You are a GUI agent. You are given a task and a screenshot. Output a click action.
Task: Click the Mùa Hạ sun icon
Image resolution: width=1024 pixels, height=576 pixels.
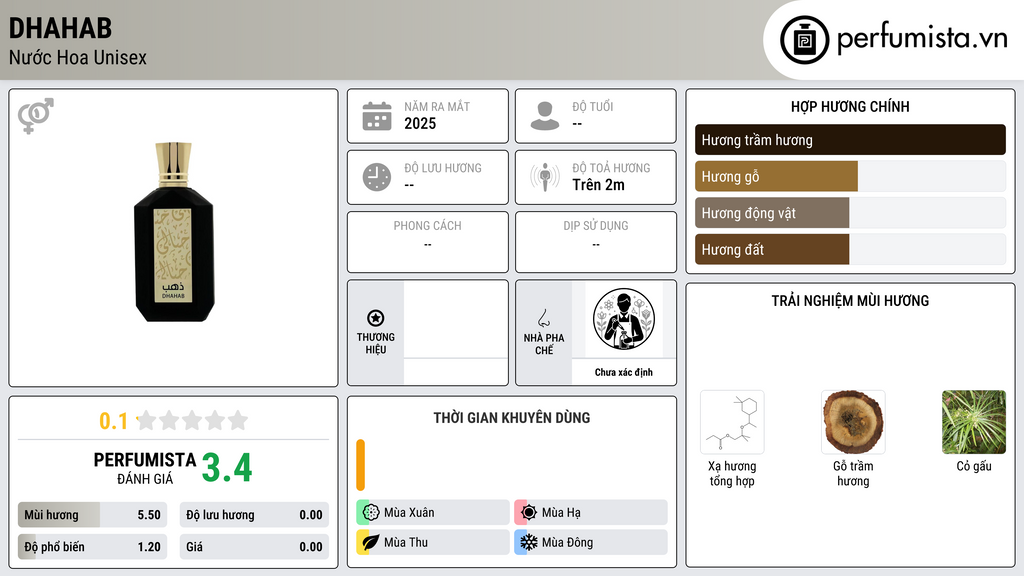529,513
